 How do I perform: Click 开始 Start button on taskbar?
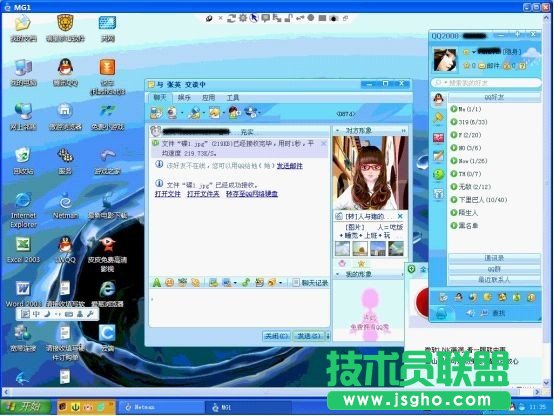coord(25,407)
